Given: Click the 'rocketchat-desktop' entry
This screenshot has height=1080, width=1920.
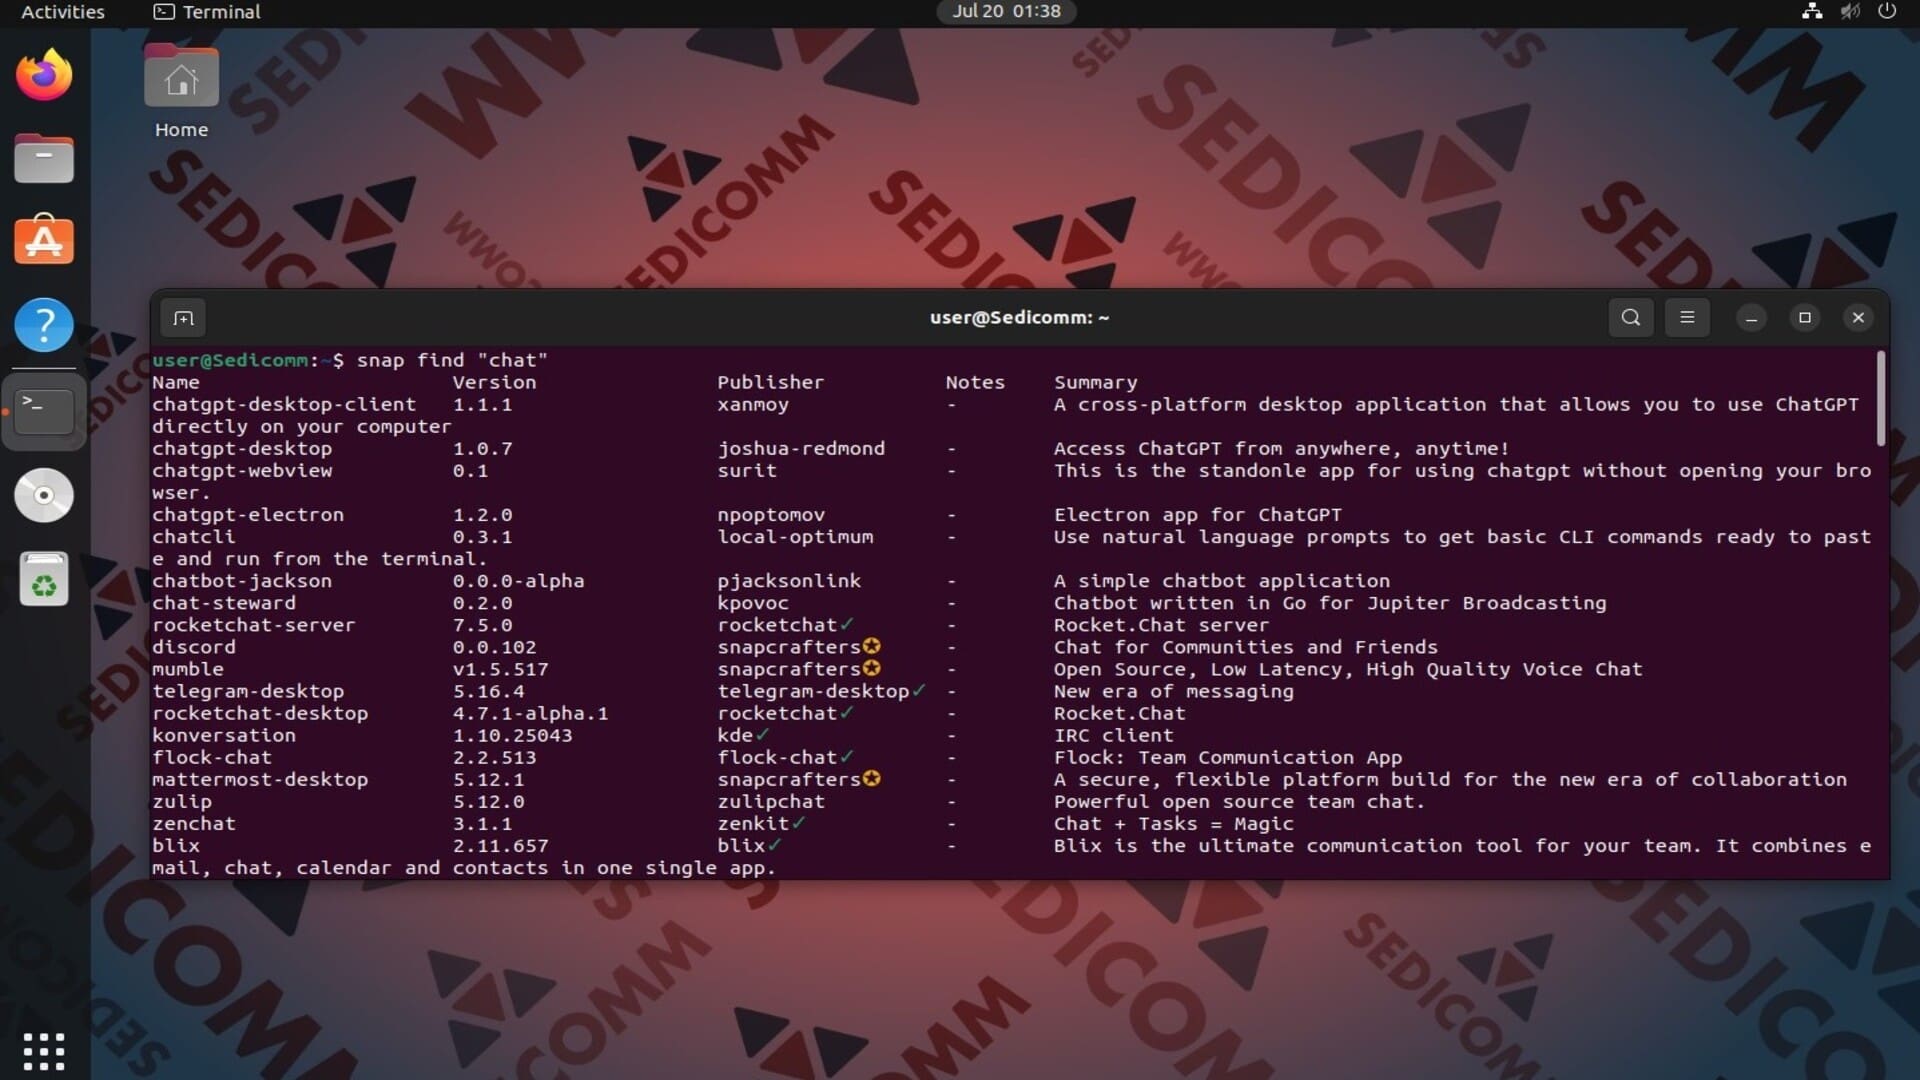Looking at the screenshot, I should coord(260,713).
